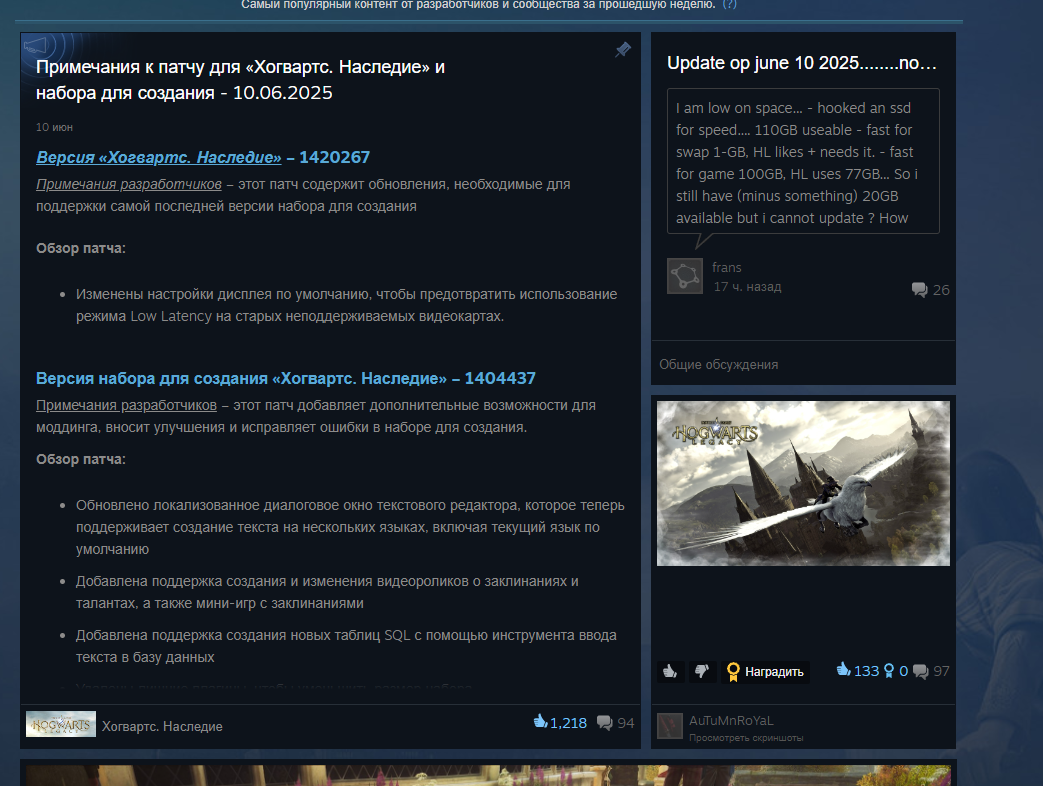
Task: Click the award ribbon count showing 0
Action: pos(896,671)
